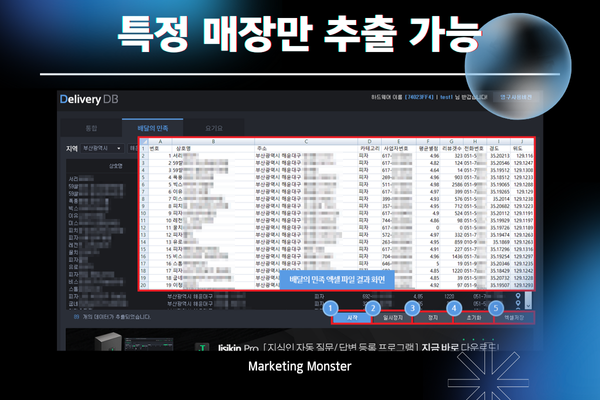Viewport: 600px width, 400px height.
Task: Click the Excel 전화번호 header cell
Action: (474, 148)
